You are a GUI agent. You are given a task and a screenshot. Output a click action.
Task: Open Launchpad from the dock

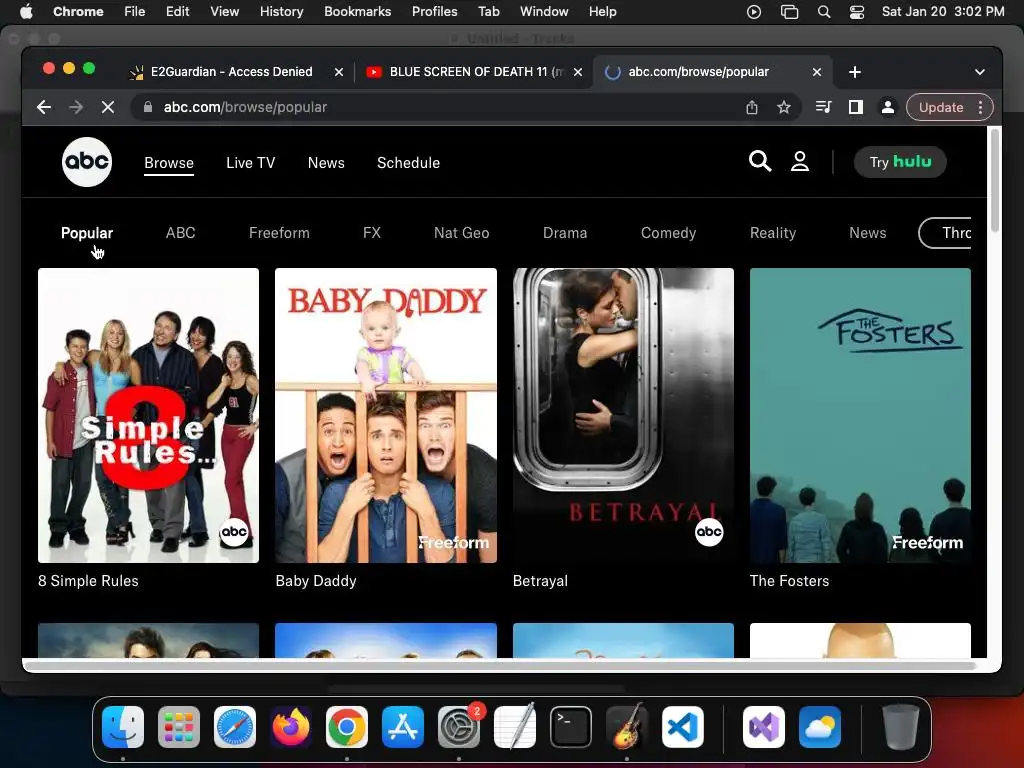[x=179, y=727]
